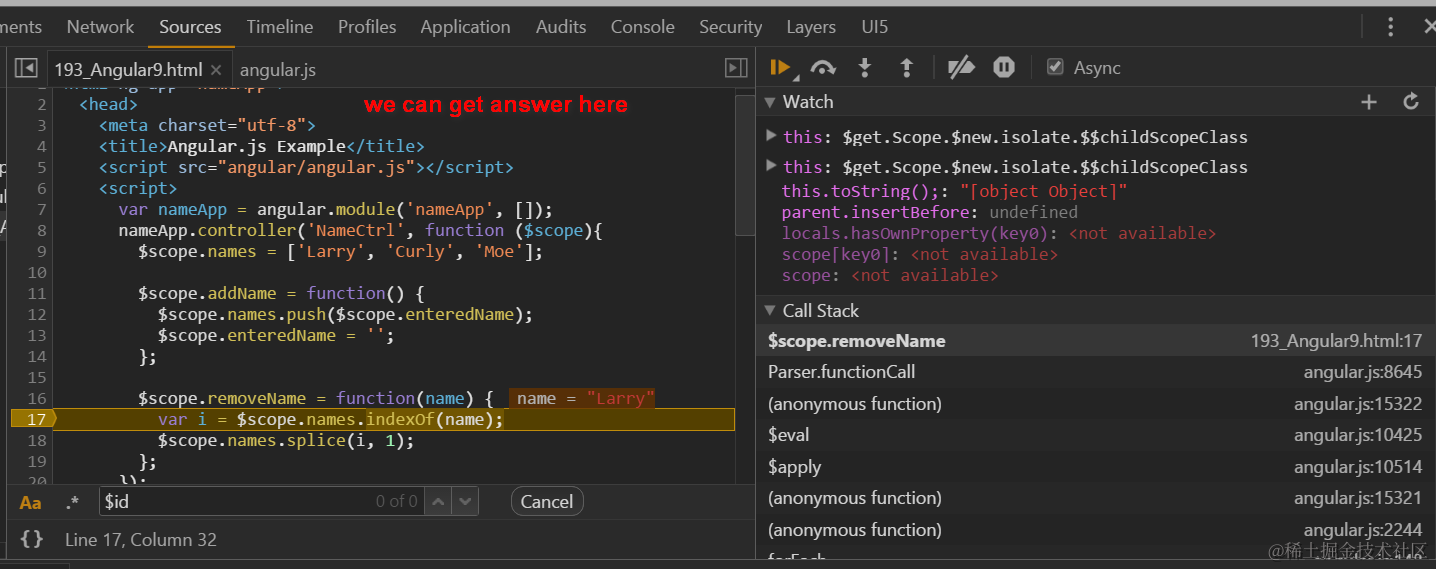1436x569 pixels.
Task: Open the Application tab
Action: pyautogui.click(x=465, y=27)
